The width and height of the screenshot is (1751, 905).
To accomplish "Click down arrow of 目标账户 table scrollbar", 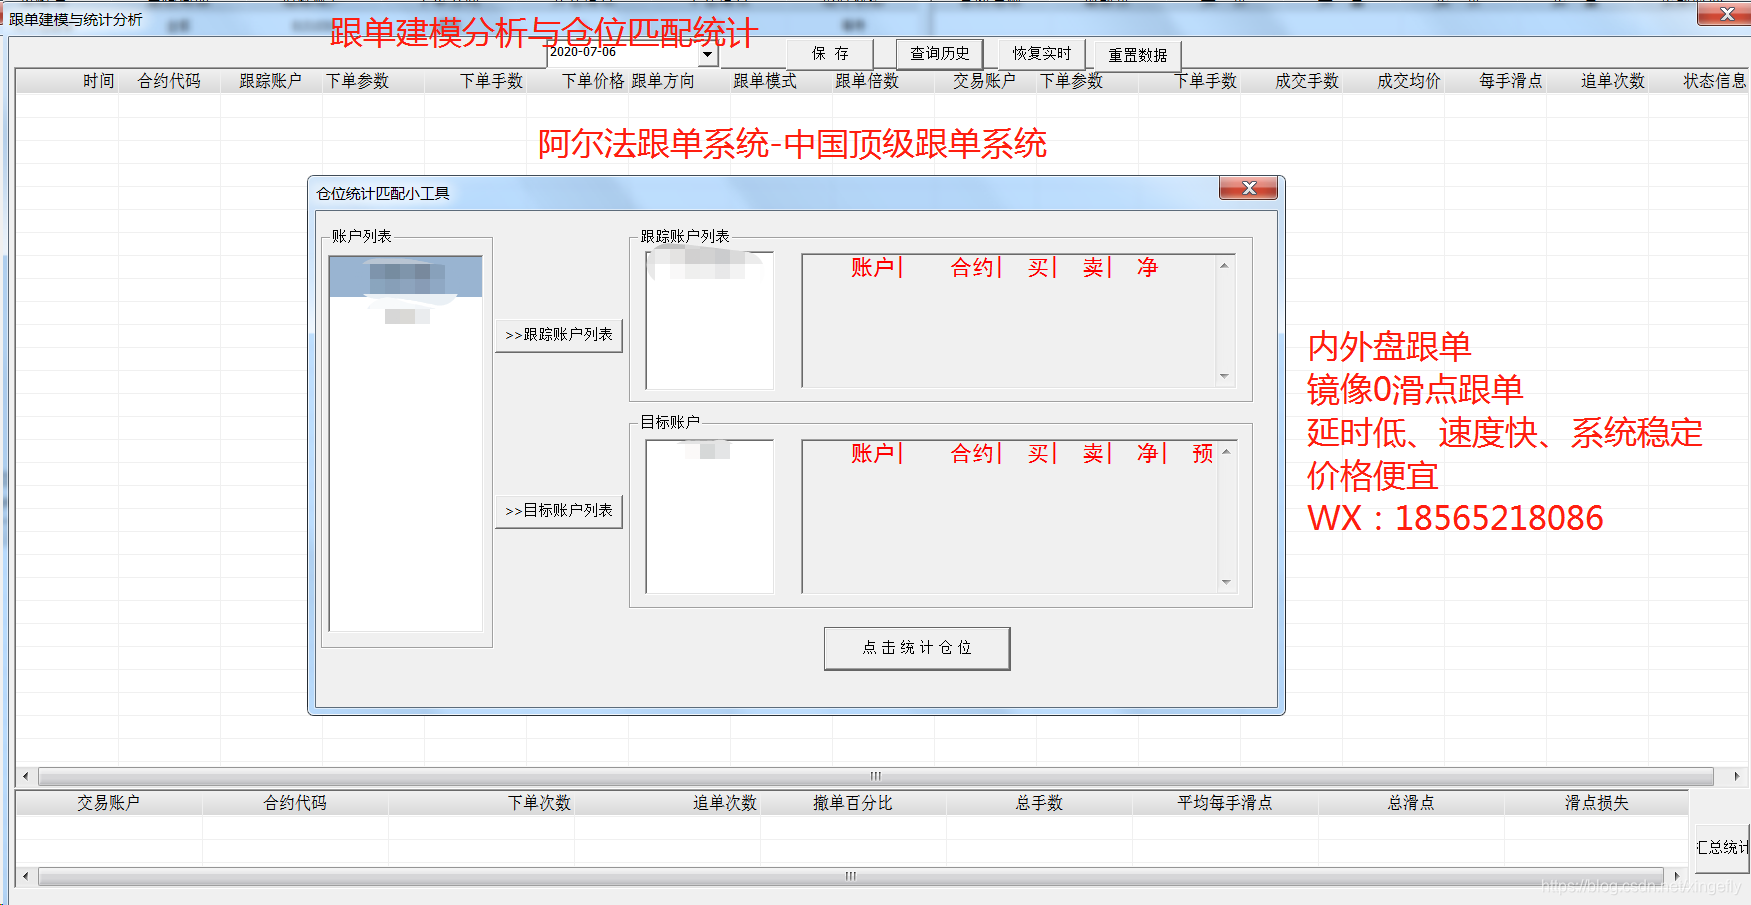I will click(x=1226, y=582).
